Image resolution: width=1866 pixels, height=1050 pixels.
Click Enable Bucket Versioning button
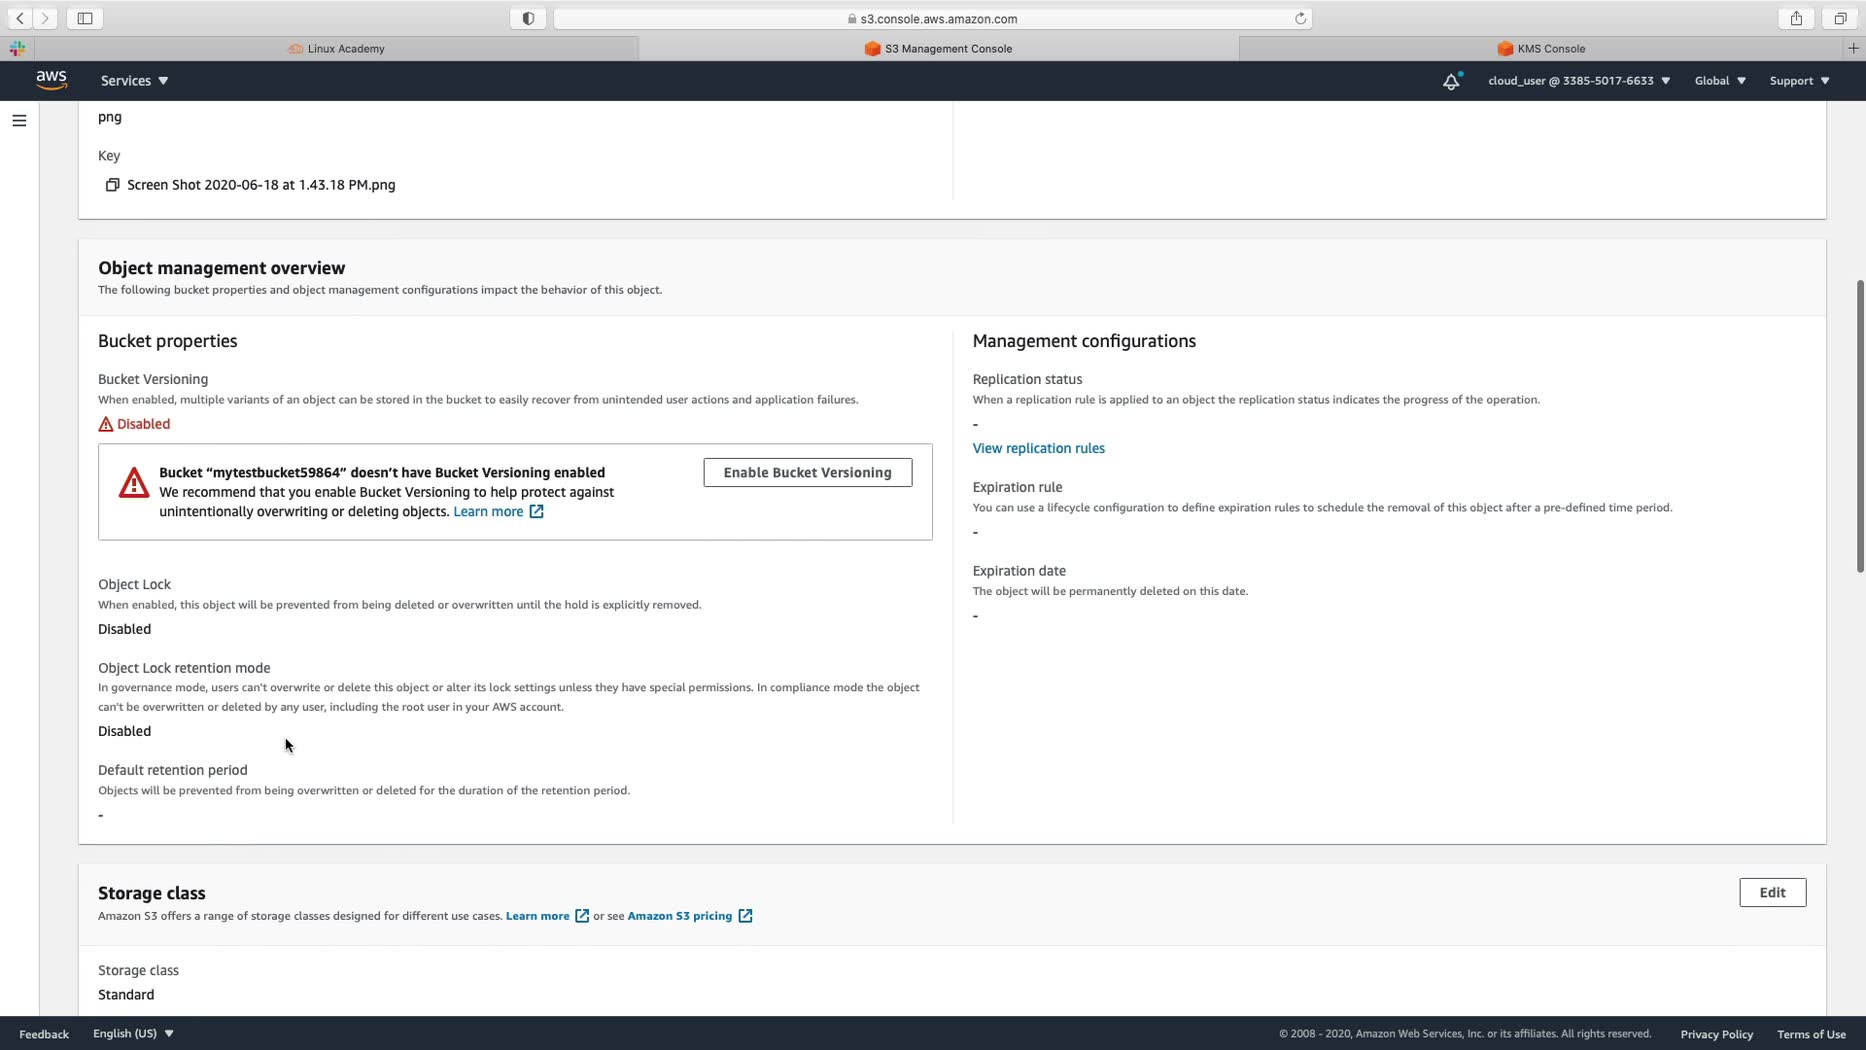pyautogui.click(x=807, y=473)
